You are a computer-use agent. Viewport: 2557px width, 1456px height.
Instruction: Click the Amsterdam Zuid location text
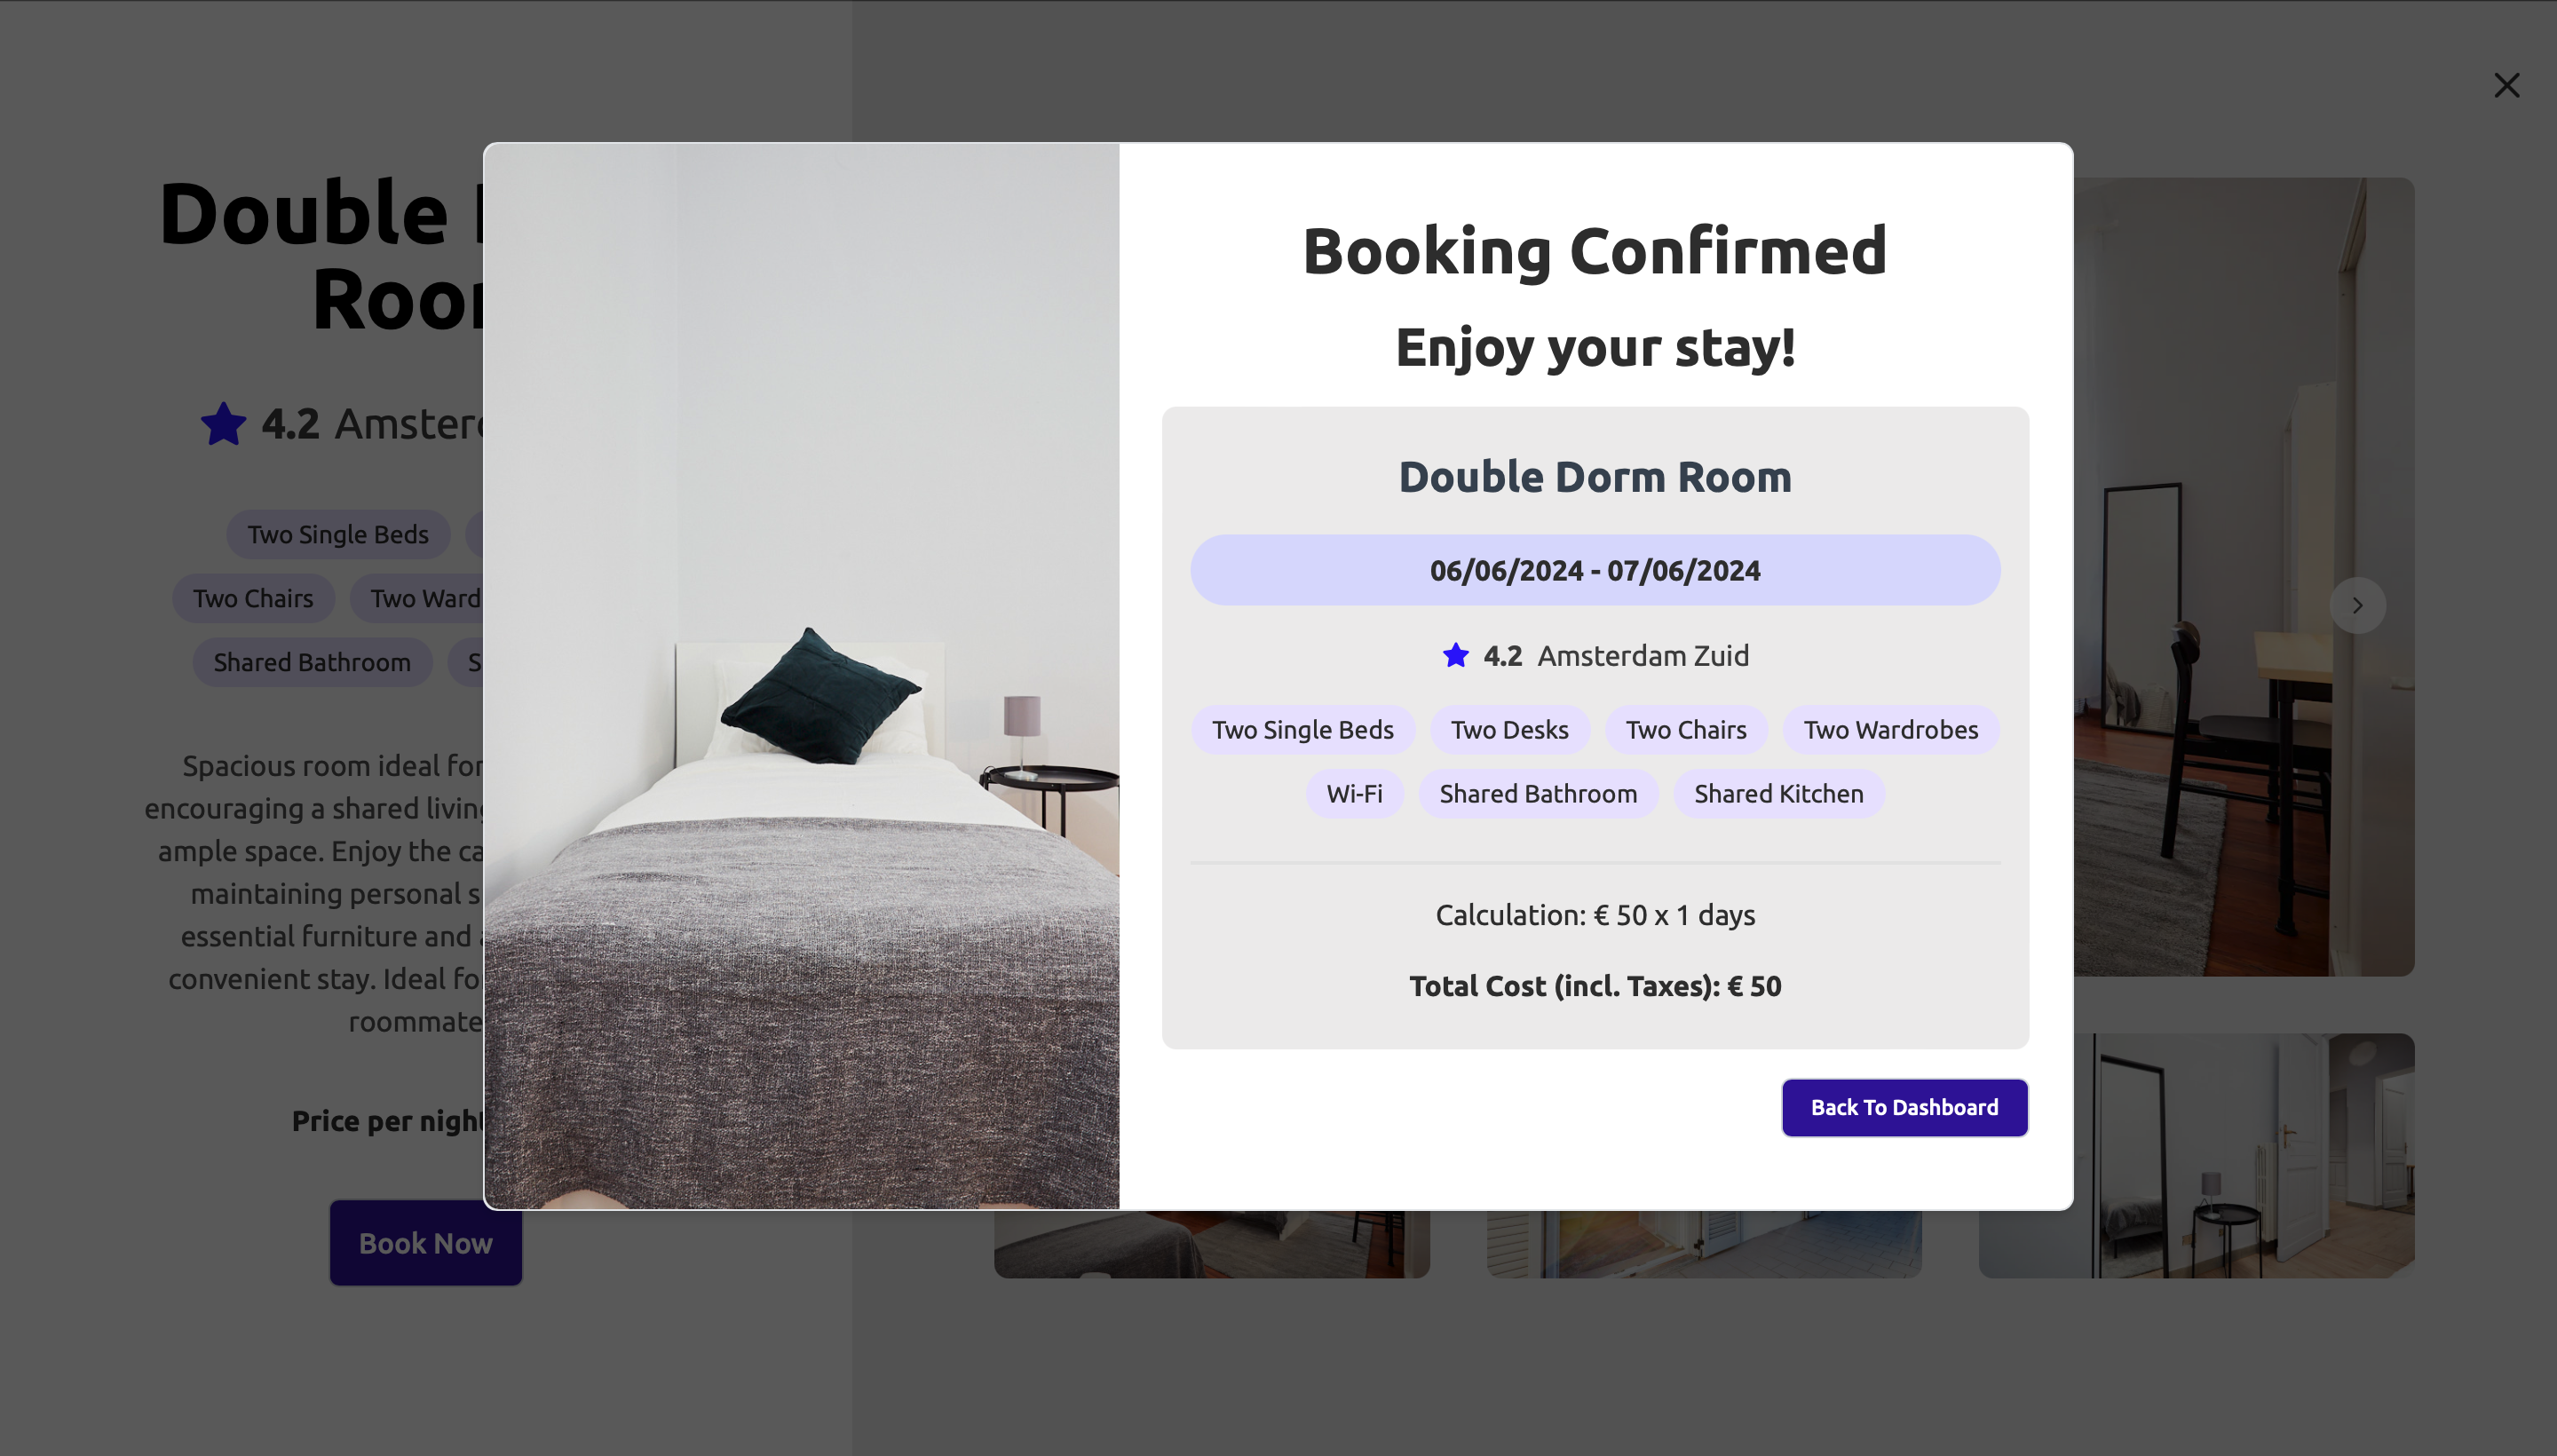point(1643,655)
